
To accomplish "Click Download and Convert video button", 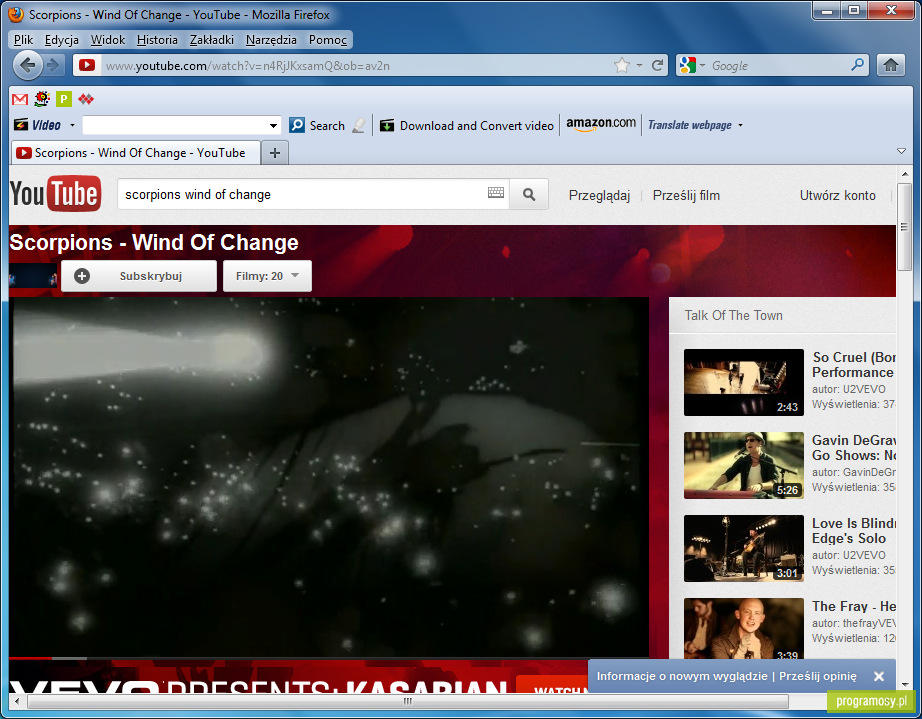I will [x=467, y=126].
